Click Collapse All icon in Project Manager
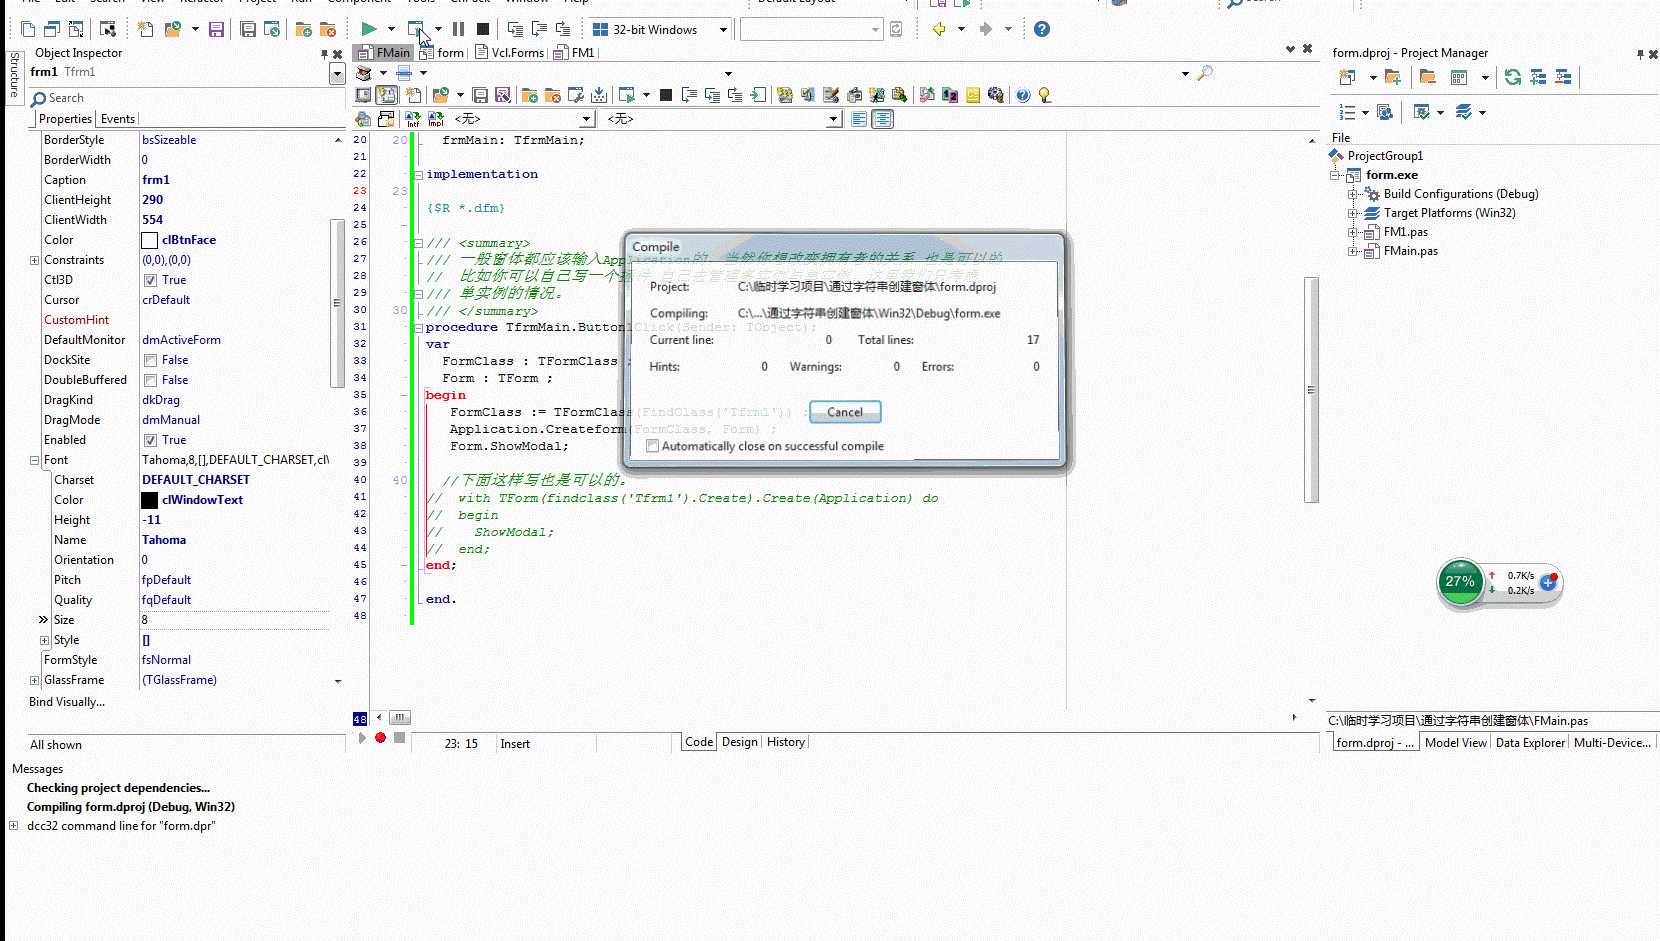Screen dimensions: 1660x941 (1563, 77)
